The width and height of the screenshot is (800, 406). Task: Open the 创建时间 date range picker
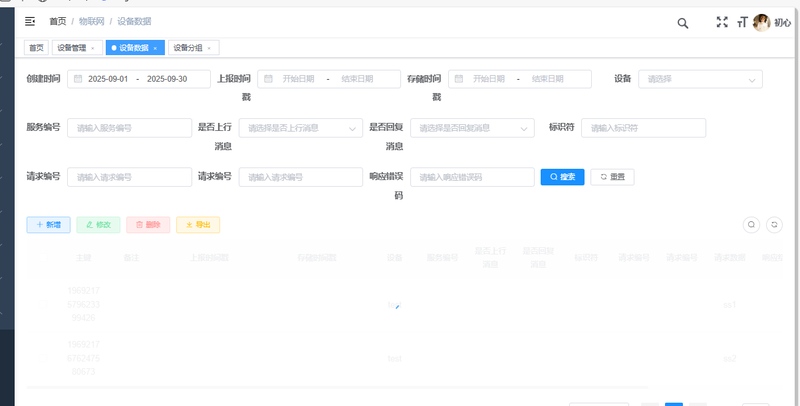point(137,79)
